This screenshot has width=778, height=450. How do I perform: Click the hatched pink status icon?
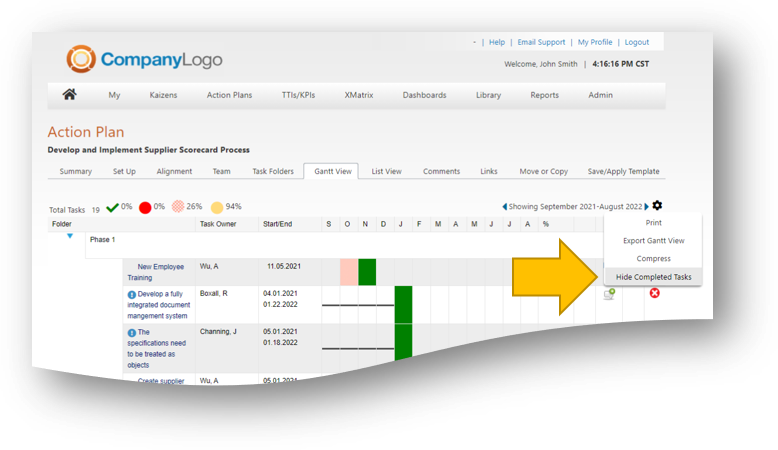click(x=178, y=206)
